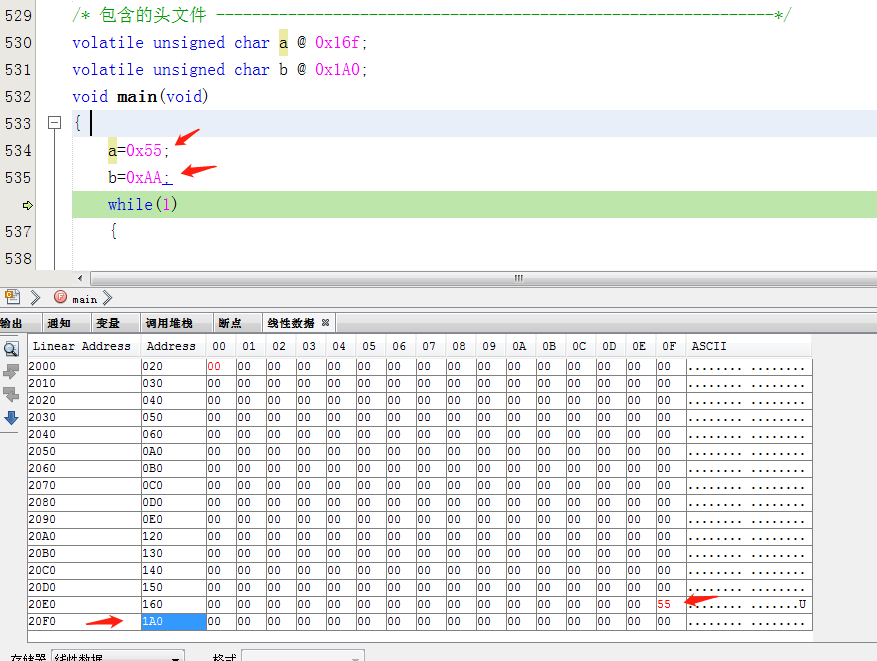Click the editor horizontal scrollbar thumb
The image size is (877, 661).
518,278
